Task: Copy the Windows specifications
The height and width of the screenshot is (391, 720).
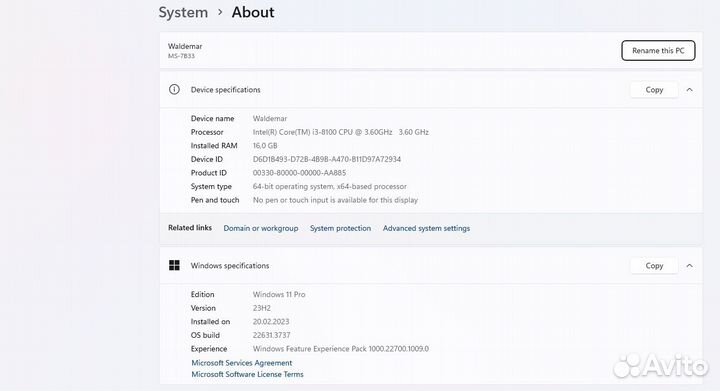Action: [654, 266]
